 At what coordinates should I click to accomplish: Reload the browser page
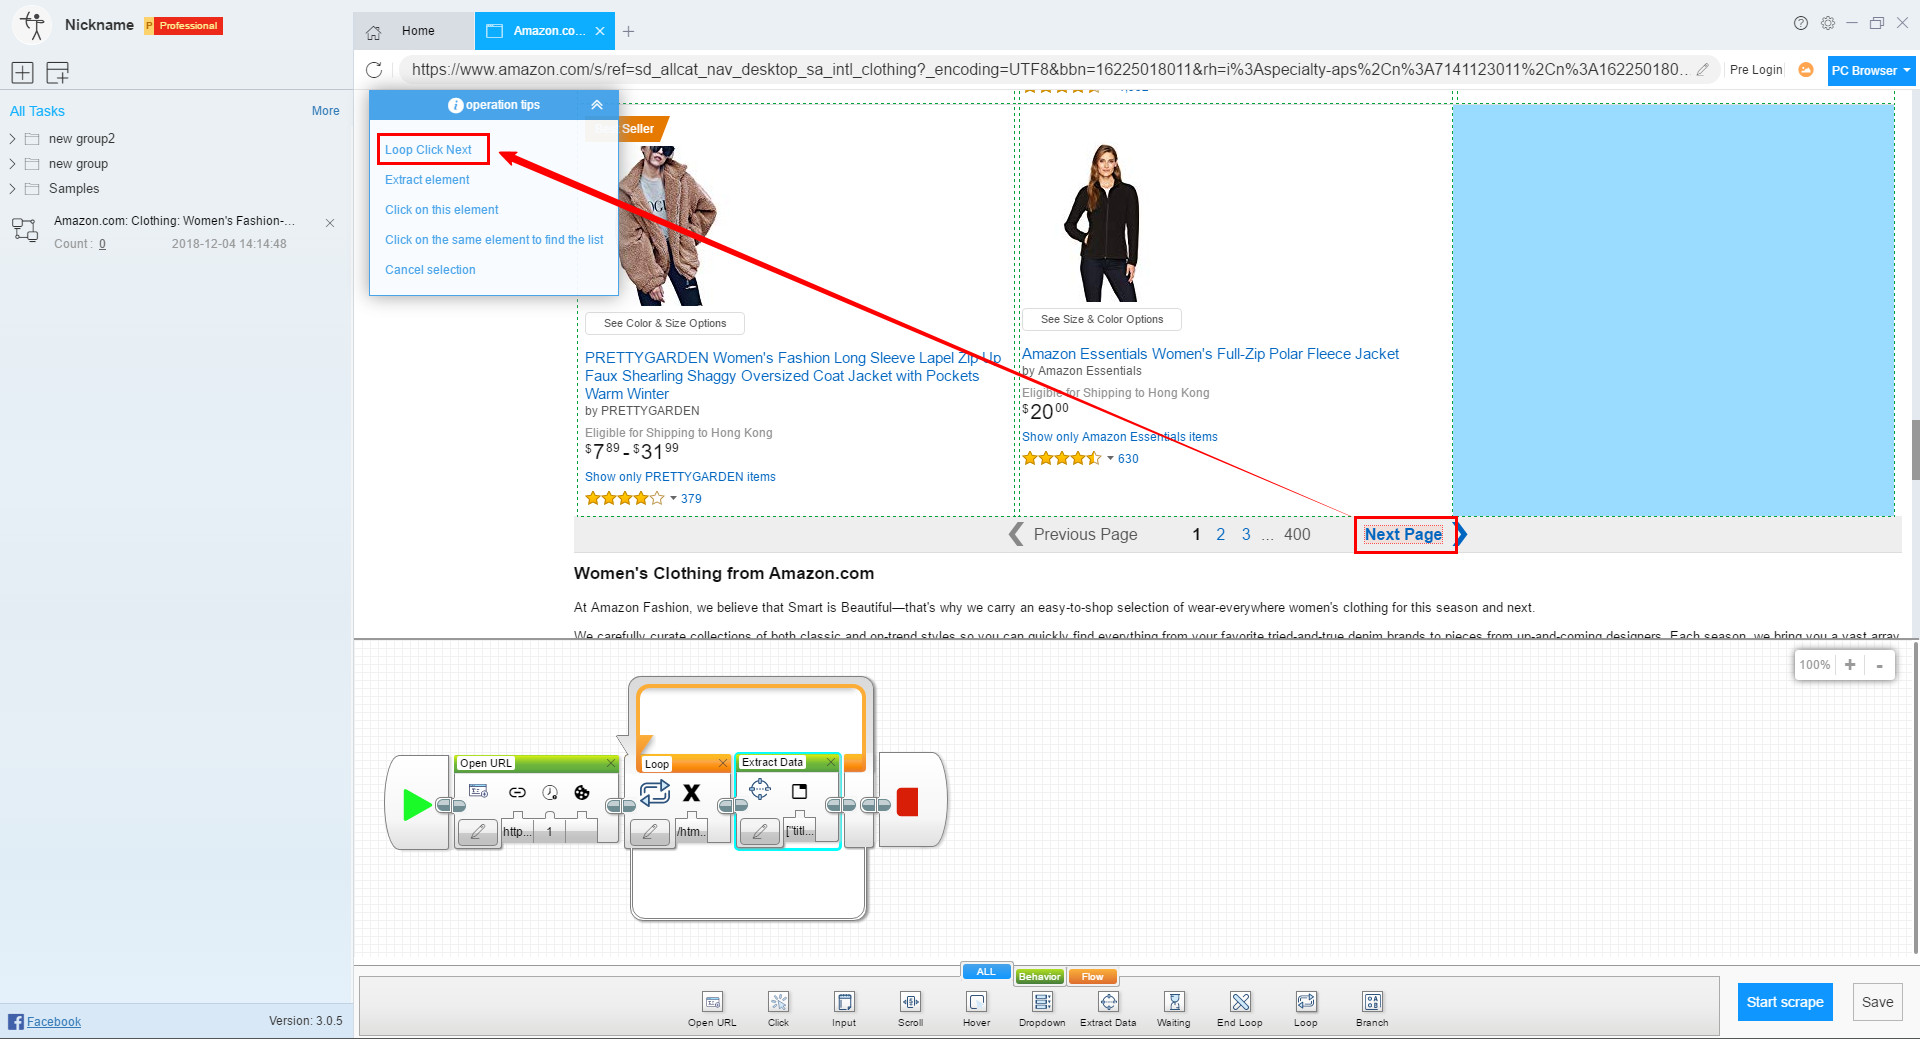click(374, 69)
